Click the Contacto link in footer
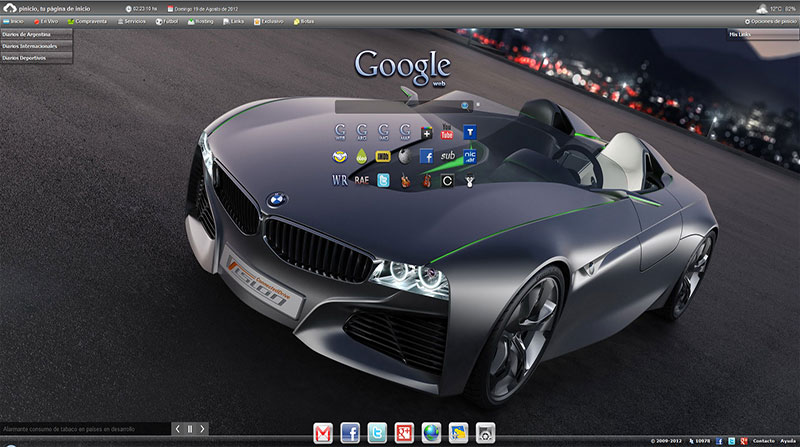 pyautogui.click(x=764, y=440)
